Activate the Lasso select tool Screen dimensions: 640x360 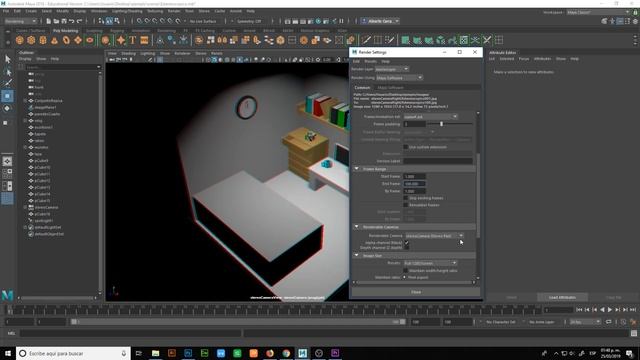(x=7, y=72)
